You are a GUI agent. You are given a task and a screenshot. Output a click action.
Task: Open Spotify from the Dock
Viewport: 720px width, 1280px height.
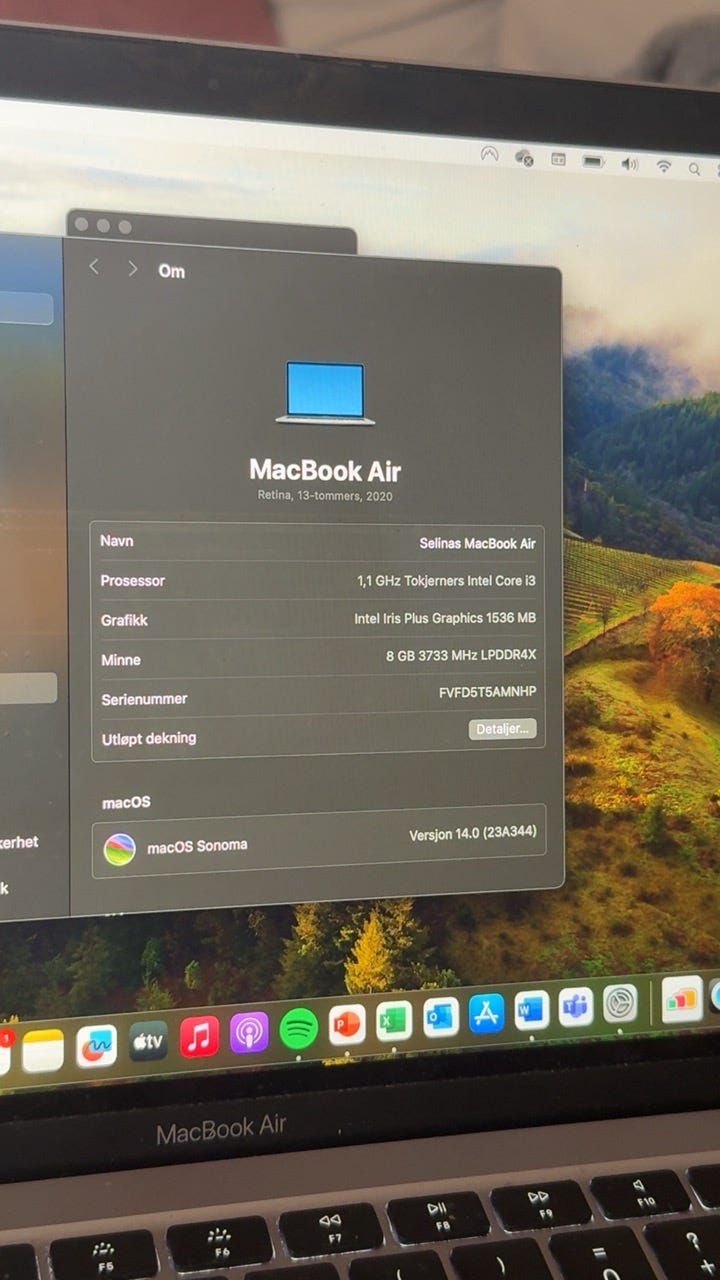tap(298, 1028)
